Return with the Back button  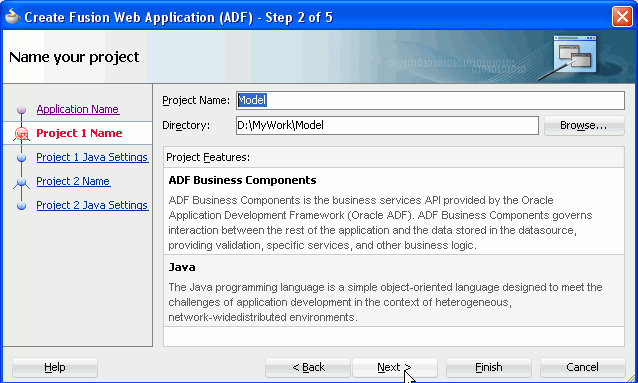[308, 367]
